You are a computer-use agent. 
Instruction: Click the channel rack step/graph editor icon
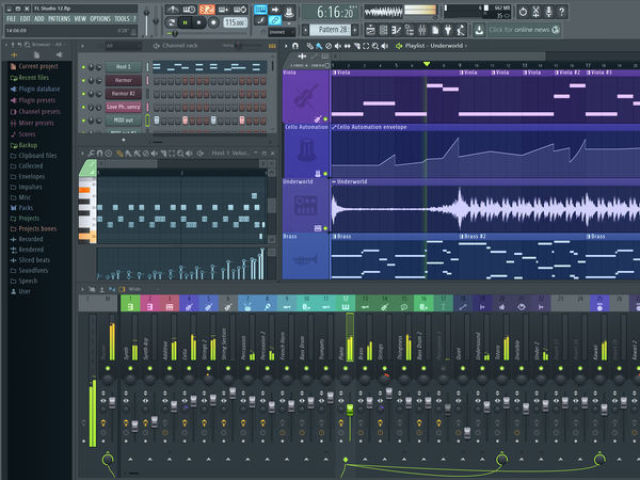pyautogui.click(x=272, y=46)
